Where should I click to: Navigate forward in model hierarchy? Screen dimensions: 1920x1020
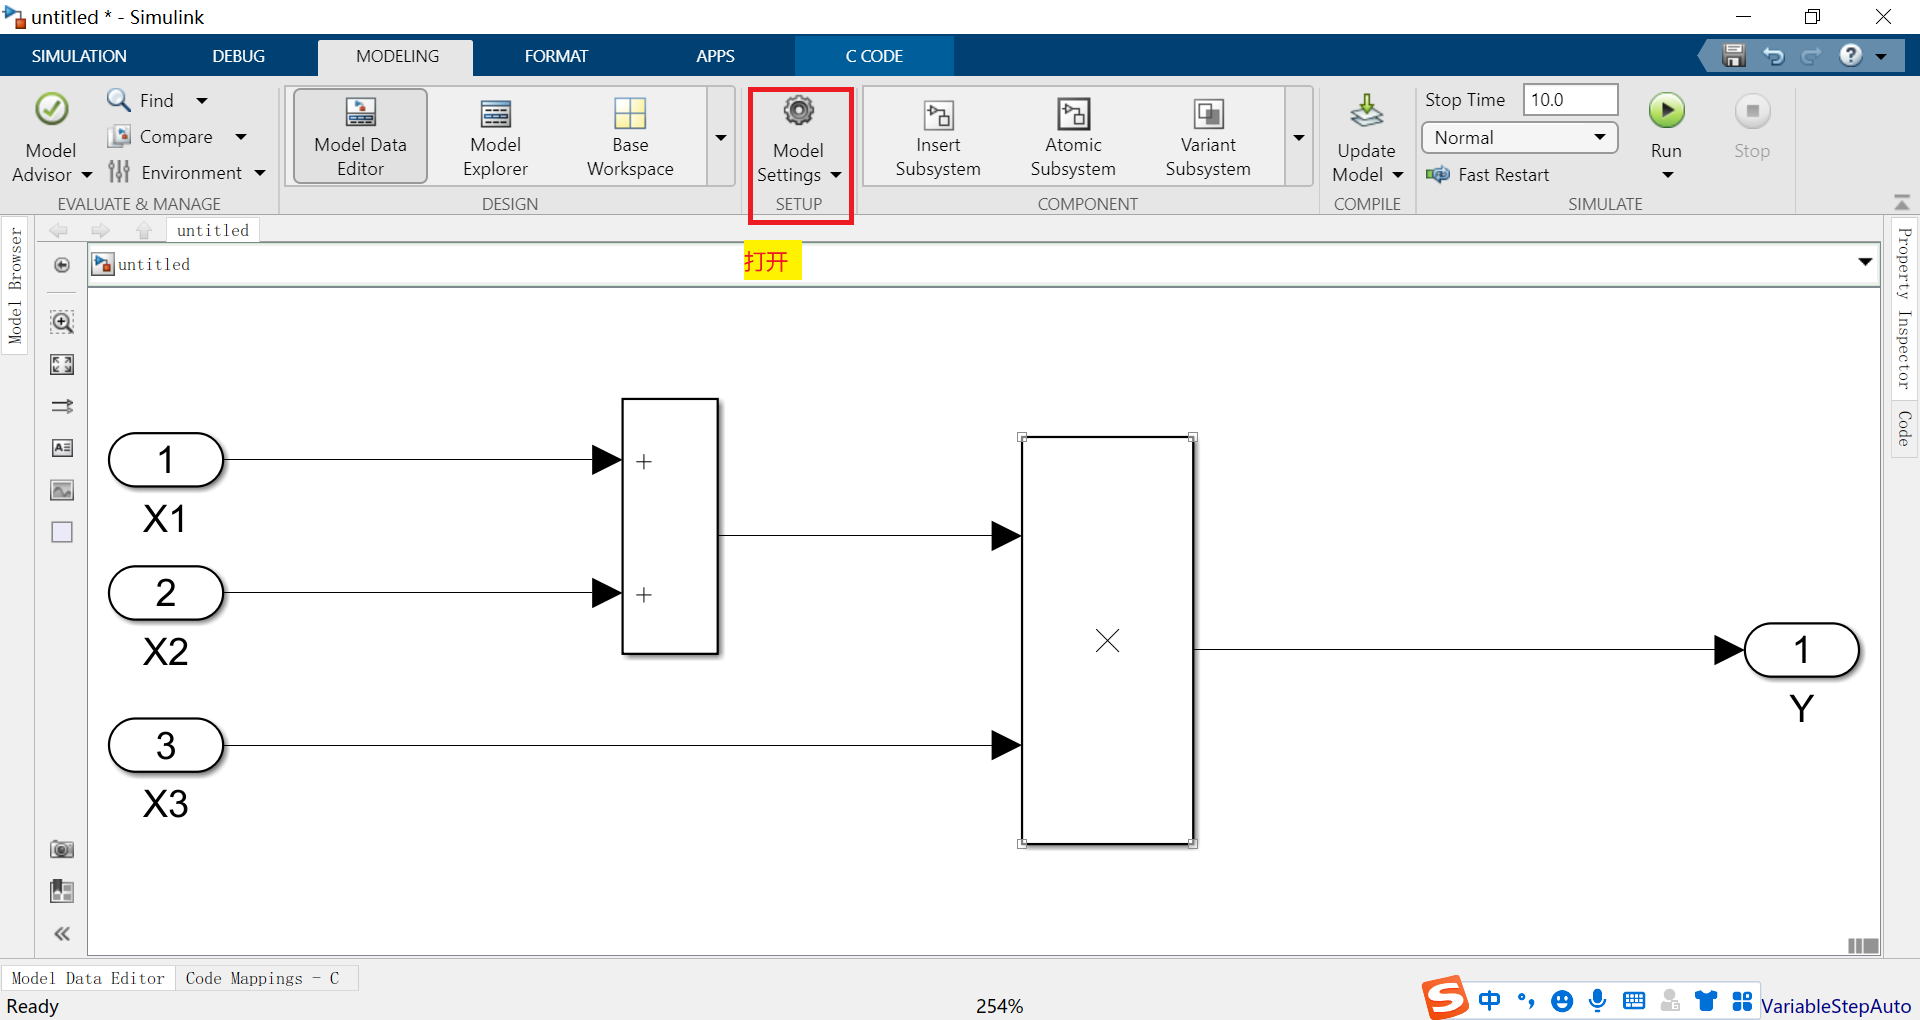pos(101,231)
